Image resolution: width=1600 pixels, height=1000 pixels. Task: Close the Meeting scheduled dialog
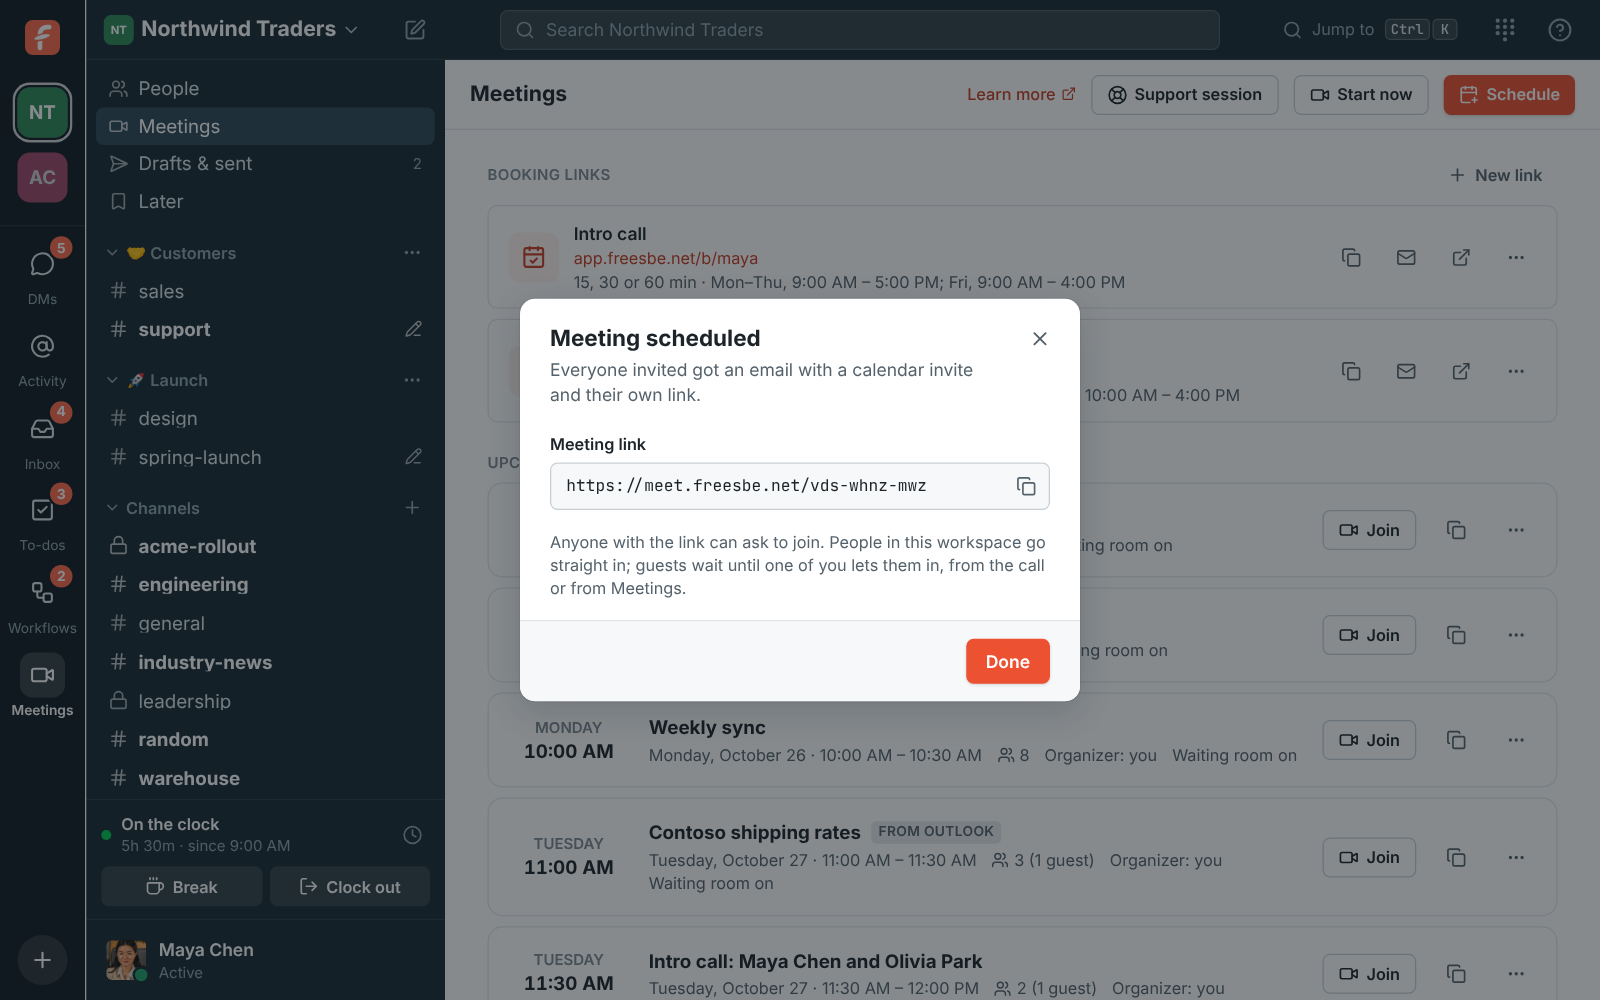click(1040, 339)
